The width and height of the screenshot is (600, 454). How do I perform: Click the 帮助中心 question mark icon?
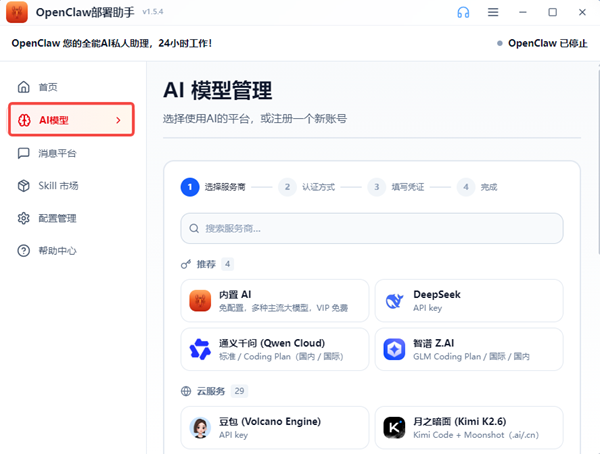(24, 251)
